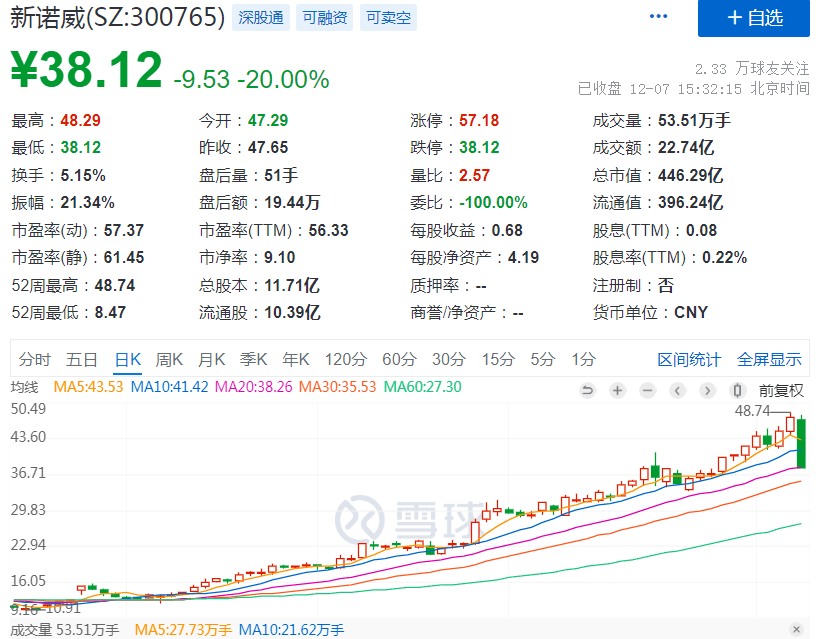Open the three-dot more options menu
Image resolution: width=822 pixels, height=639 pixels.
click(658, 16)
